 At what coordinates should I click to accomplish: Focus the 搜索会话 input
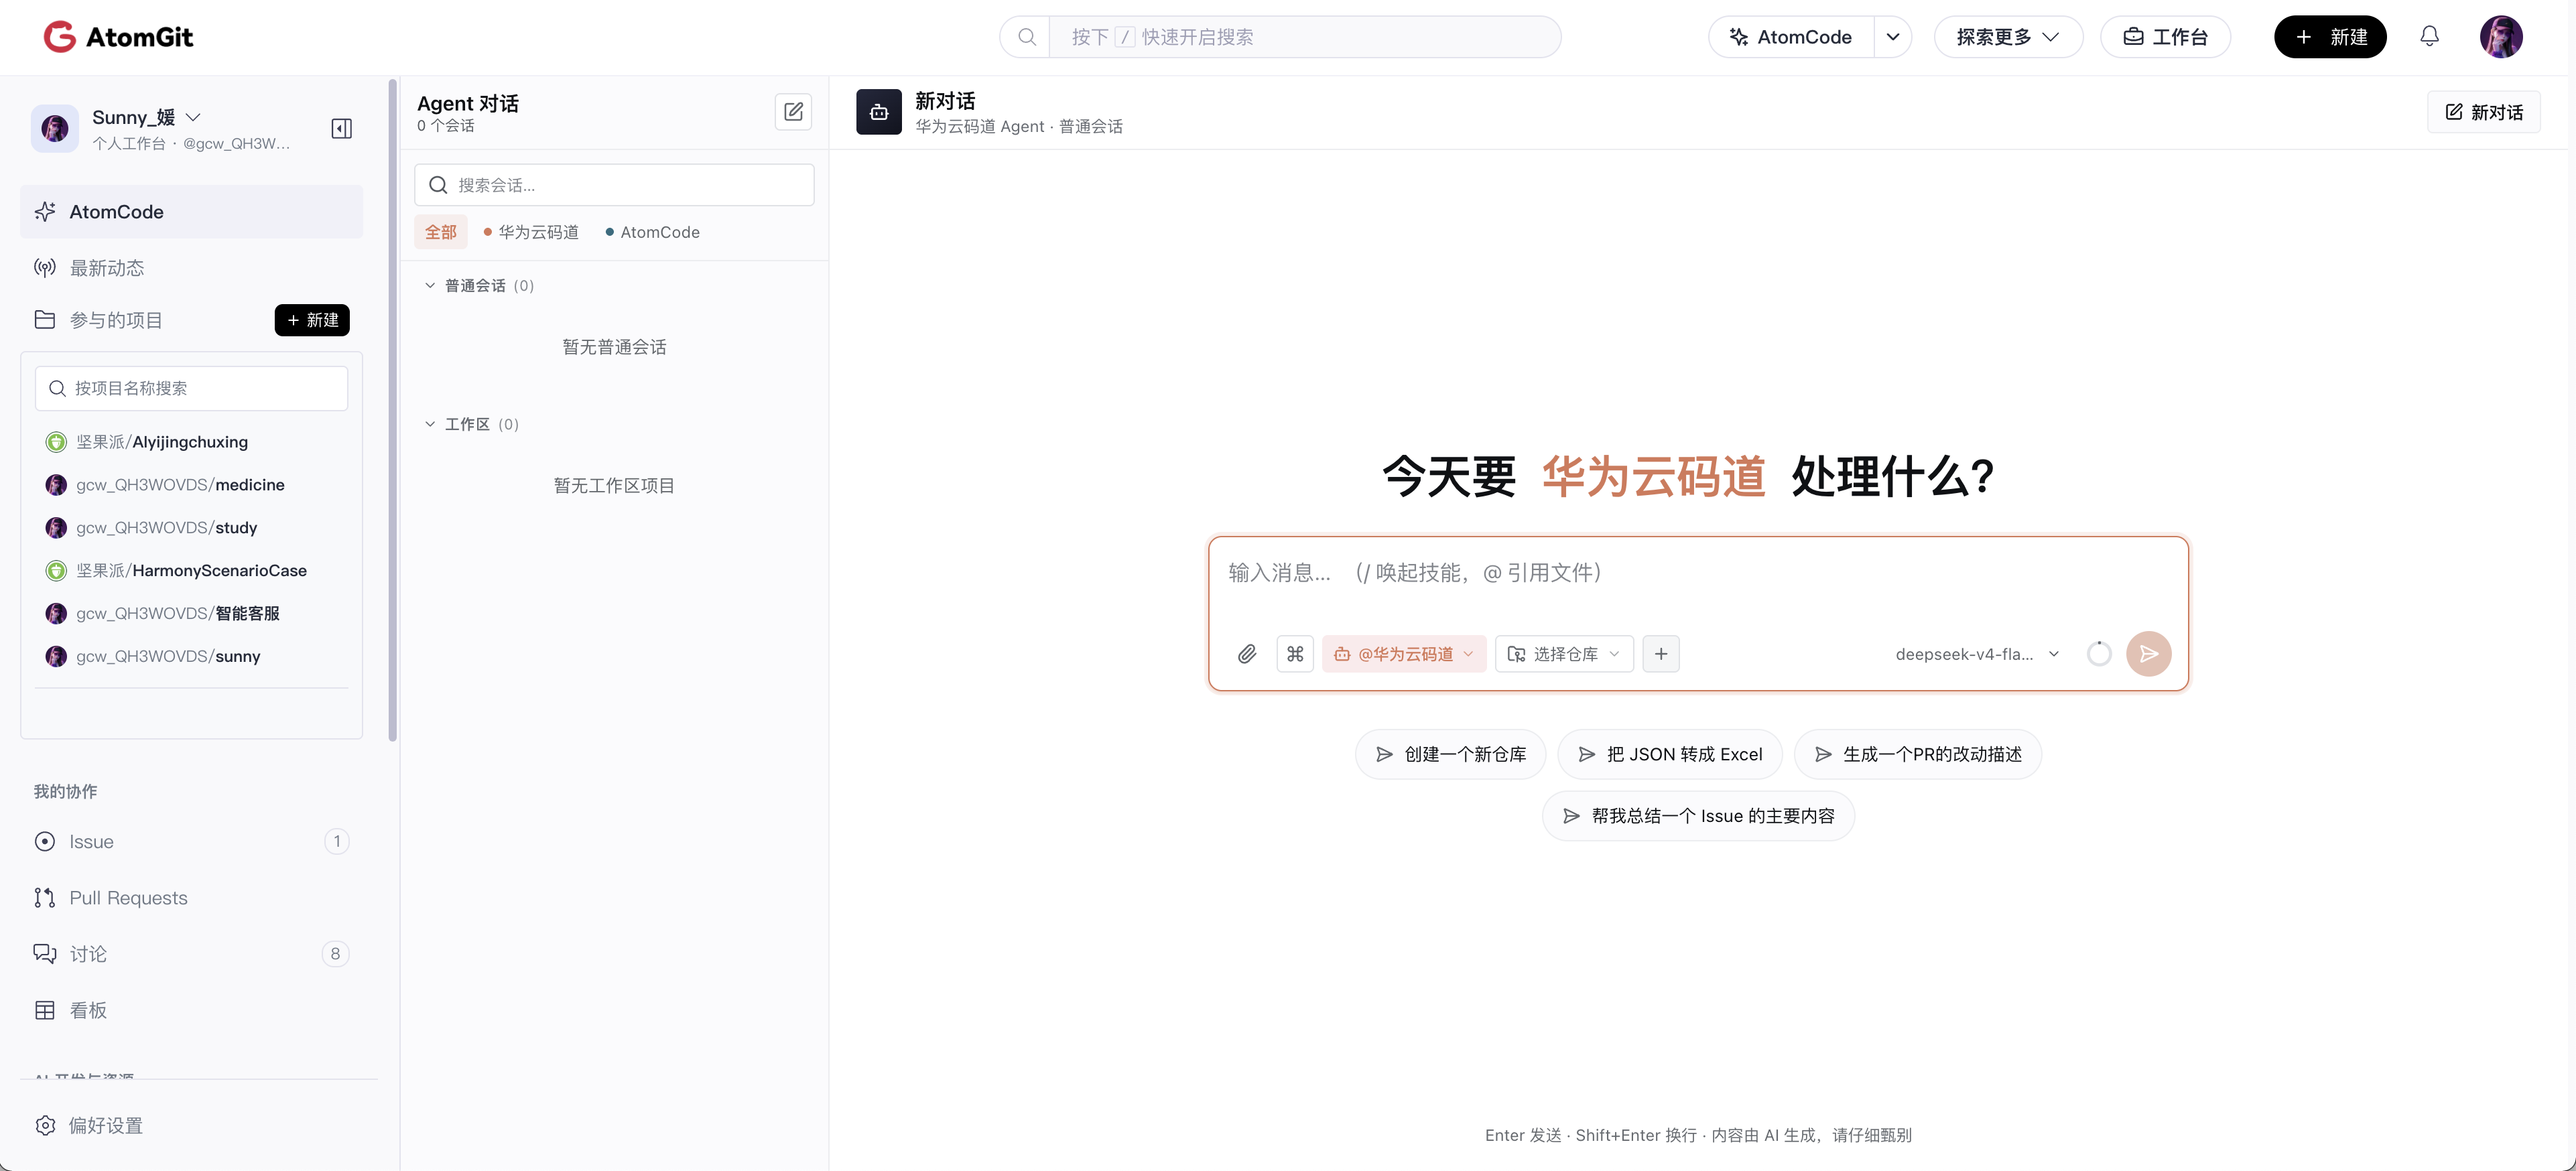tap(614, 185)
